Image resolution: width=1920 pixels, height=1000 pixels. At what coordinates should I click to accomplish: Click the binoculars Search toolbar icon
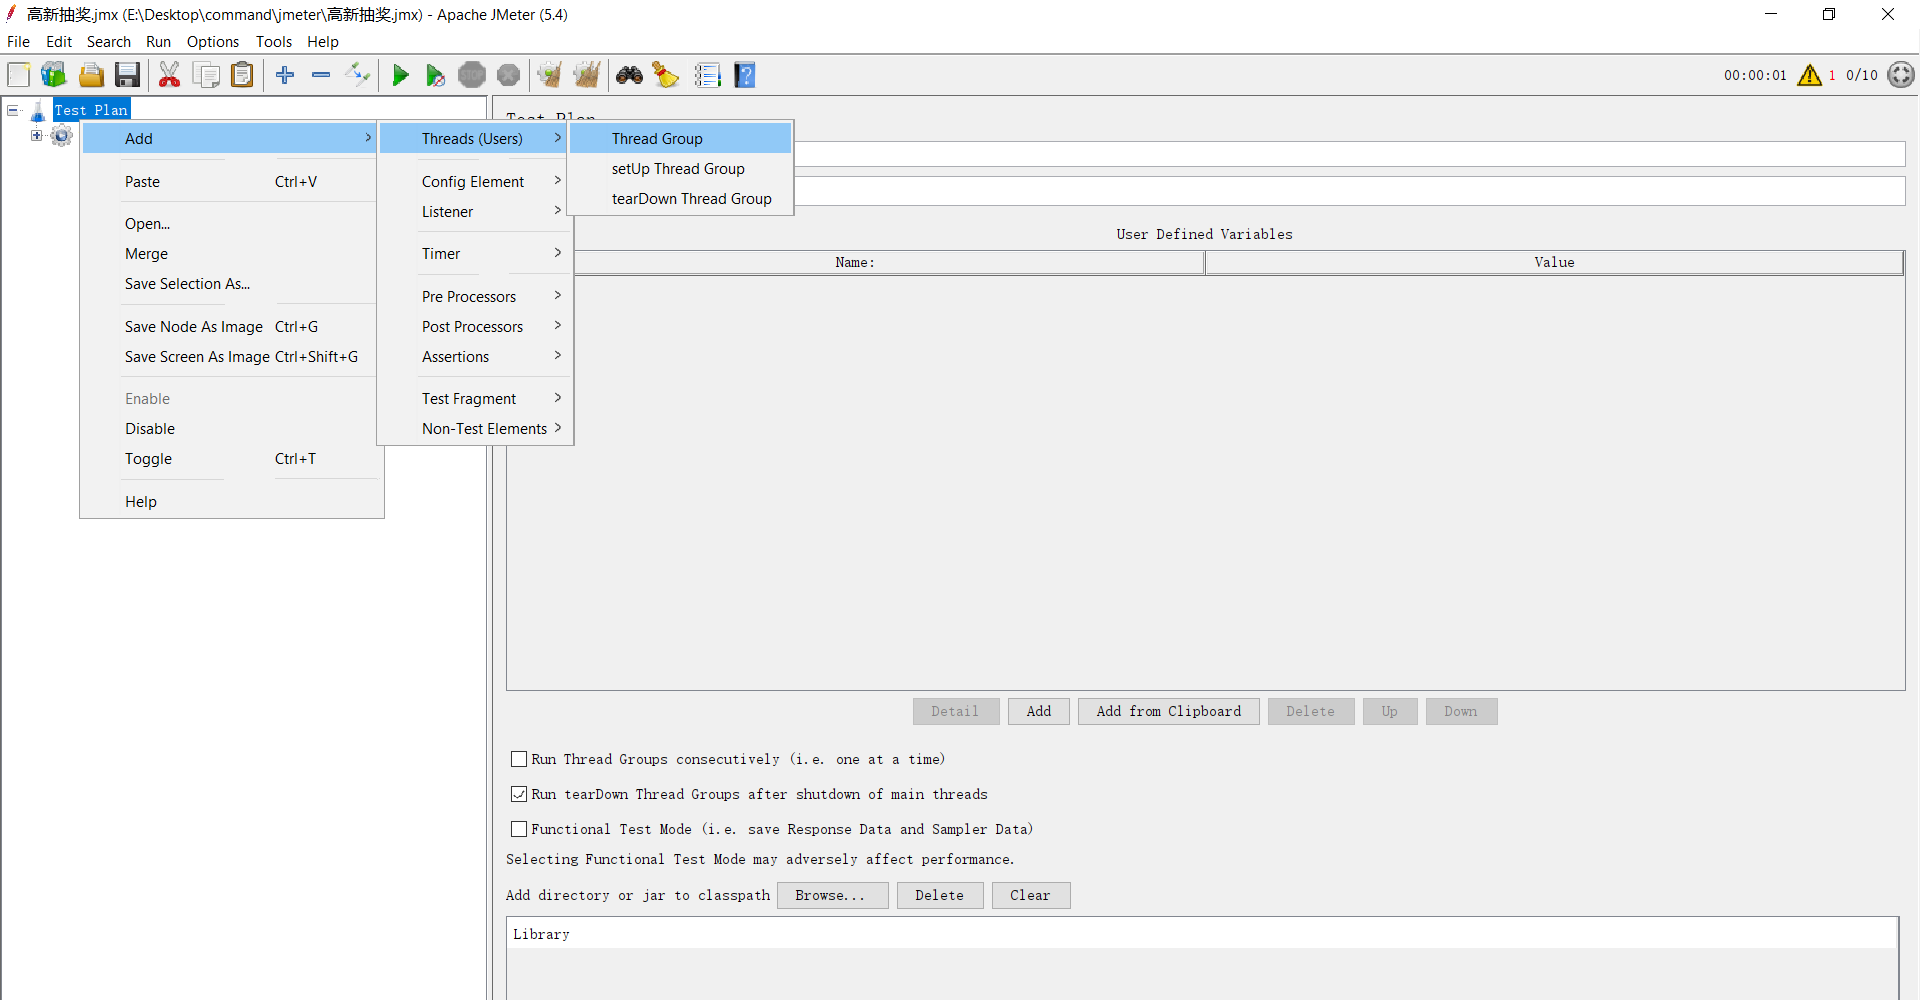click(629, 75)
